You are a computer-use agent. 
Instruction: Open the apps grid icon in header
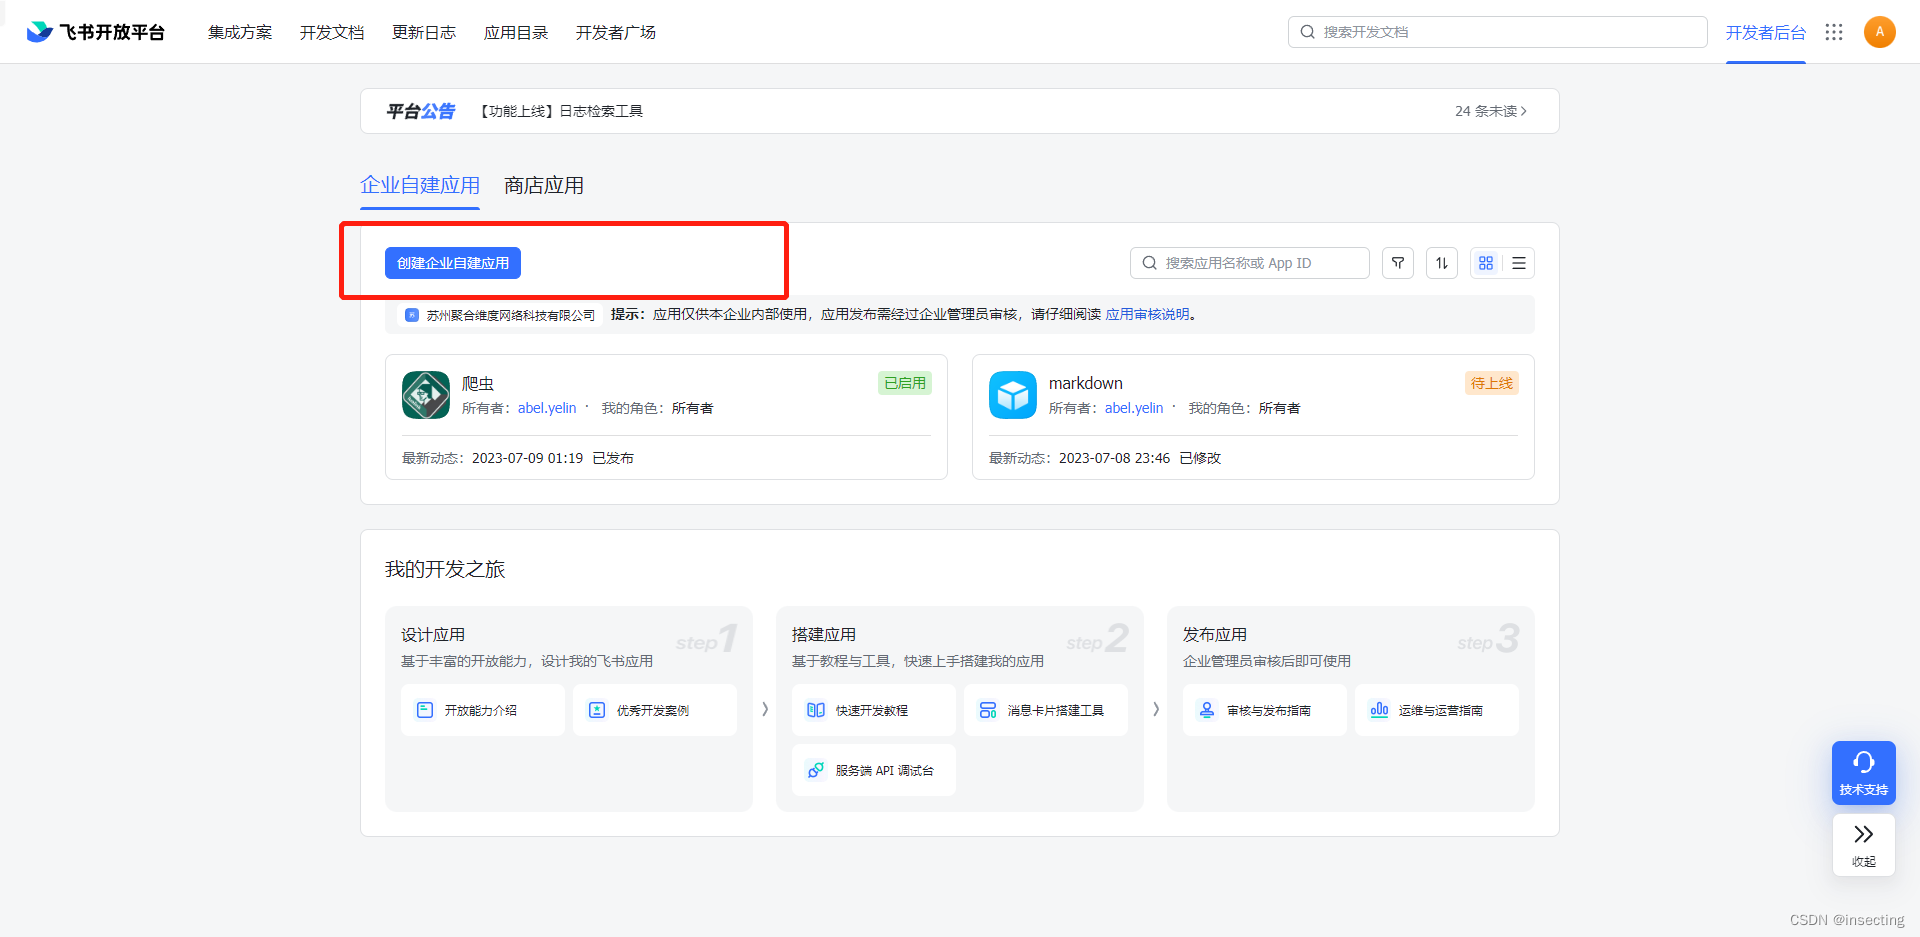coord(1834,32)
